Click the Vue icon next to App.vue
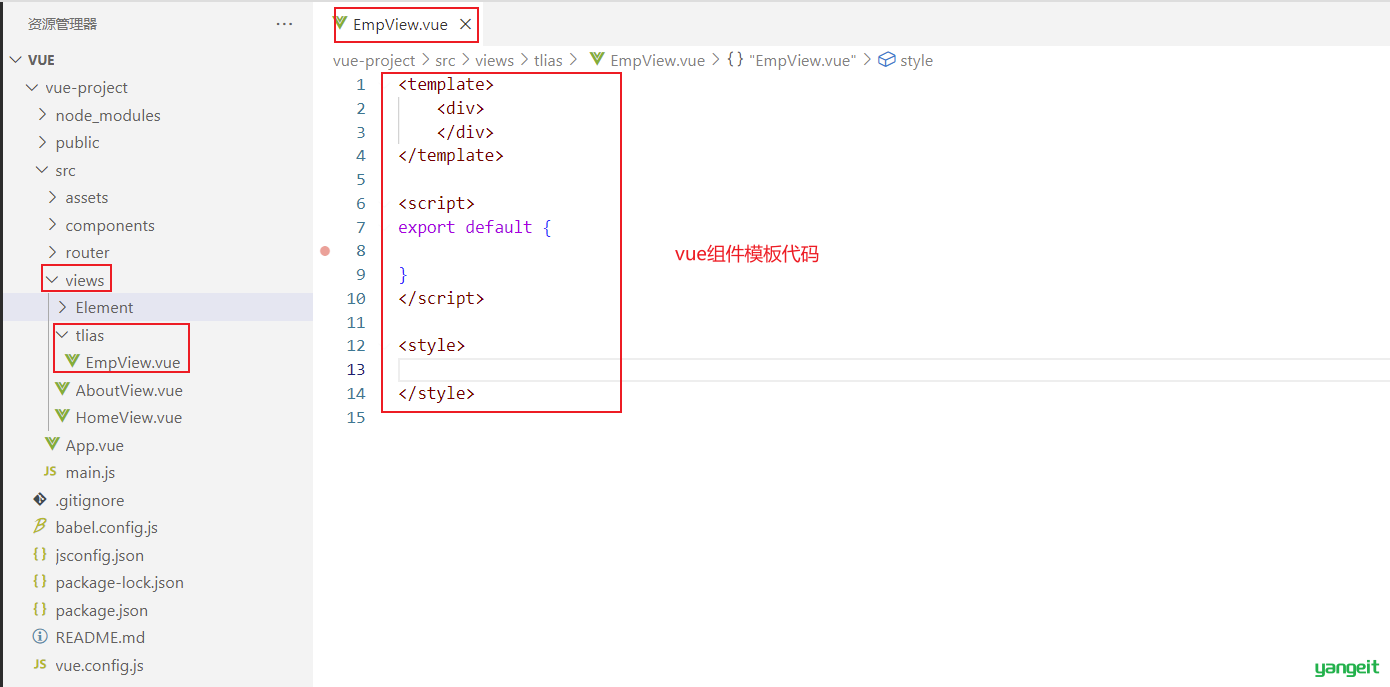This screenshot has height=687, width=1390. click(x=52, y=445)
